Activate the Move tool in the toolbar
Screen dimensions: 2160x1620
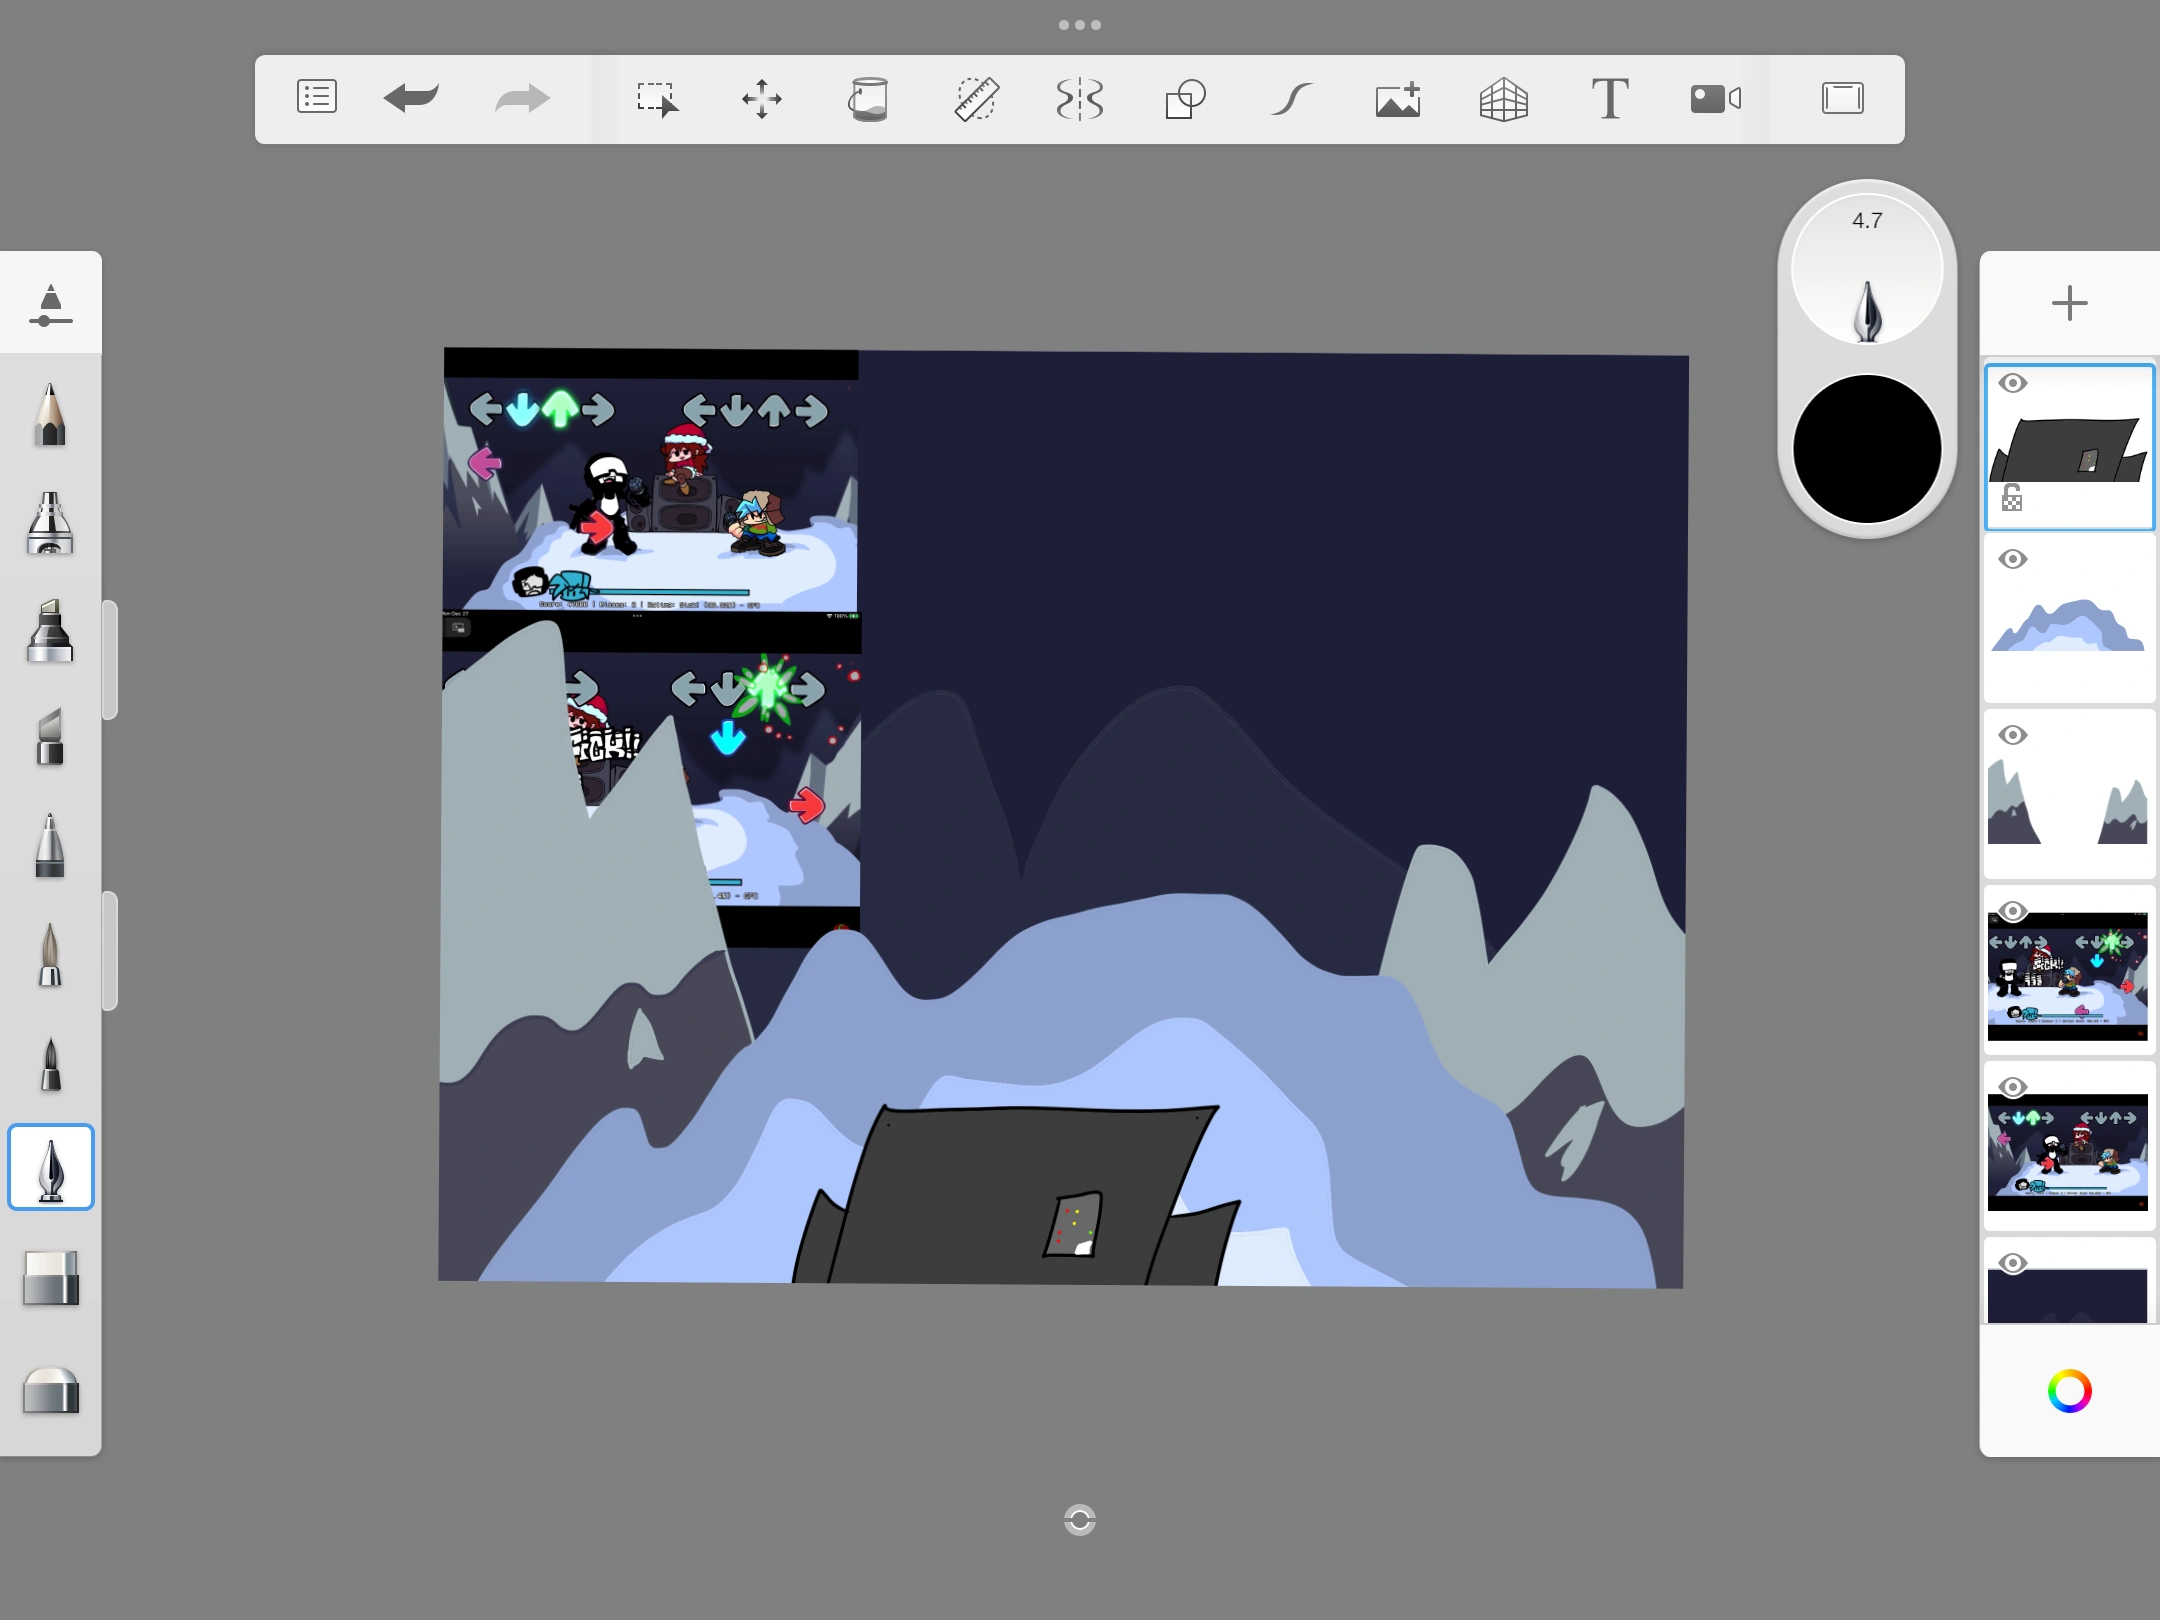762,98
